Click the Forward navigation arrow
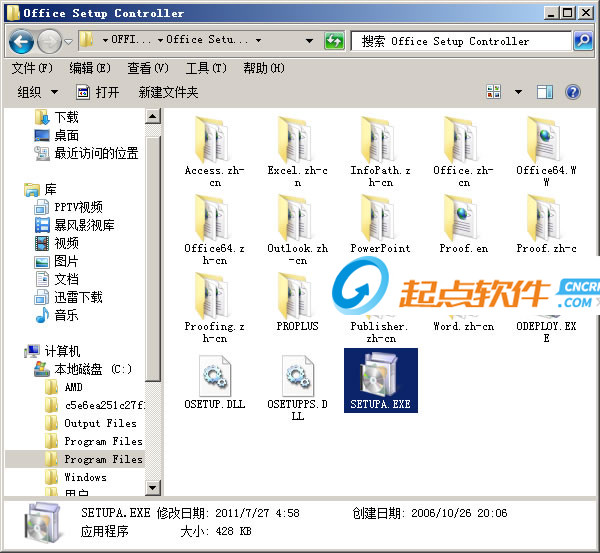The image size is (600, 553). (x=49, y=41)
